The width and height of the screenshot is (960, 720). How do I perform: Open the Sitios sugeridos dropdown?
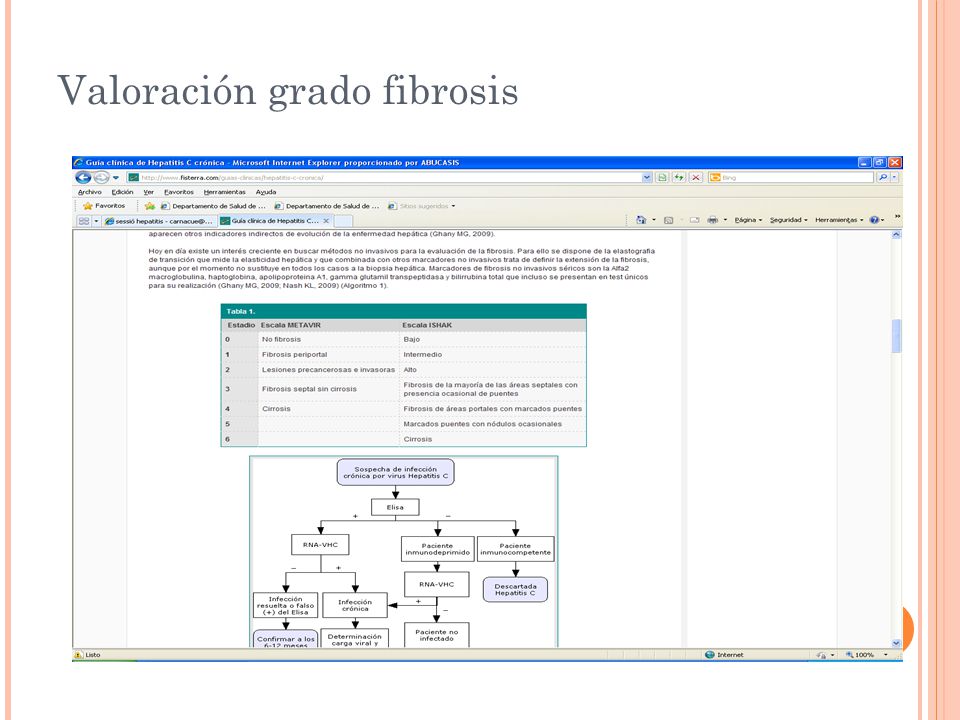point(422,206)
